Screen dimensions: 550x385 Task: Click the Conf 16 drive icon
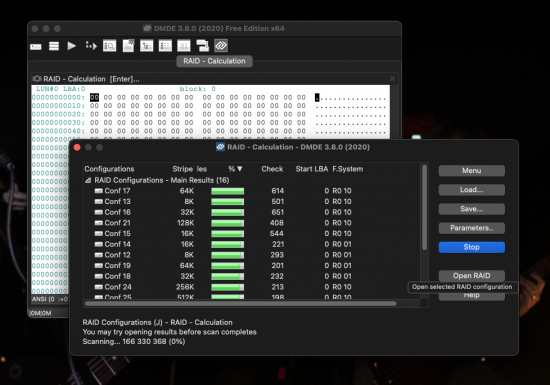point(99,212)
